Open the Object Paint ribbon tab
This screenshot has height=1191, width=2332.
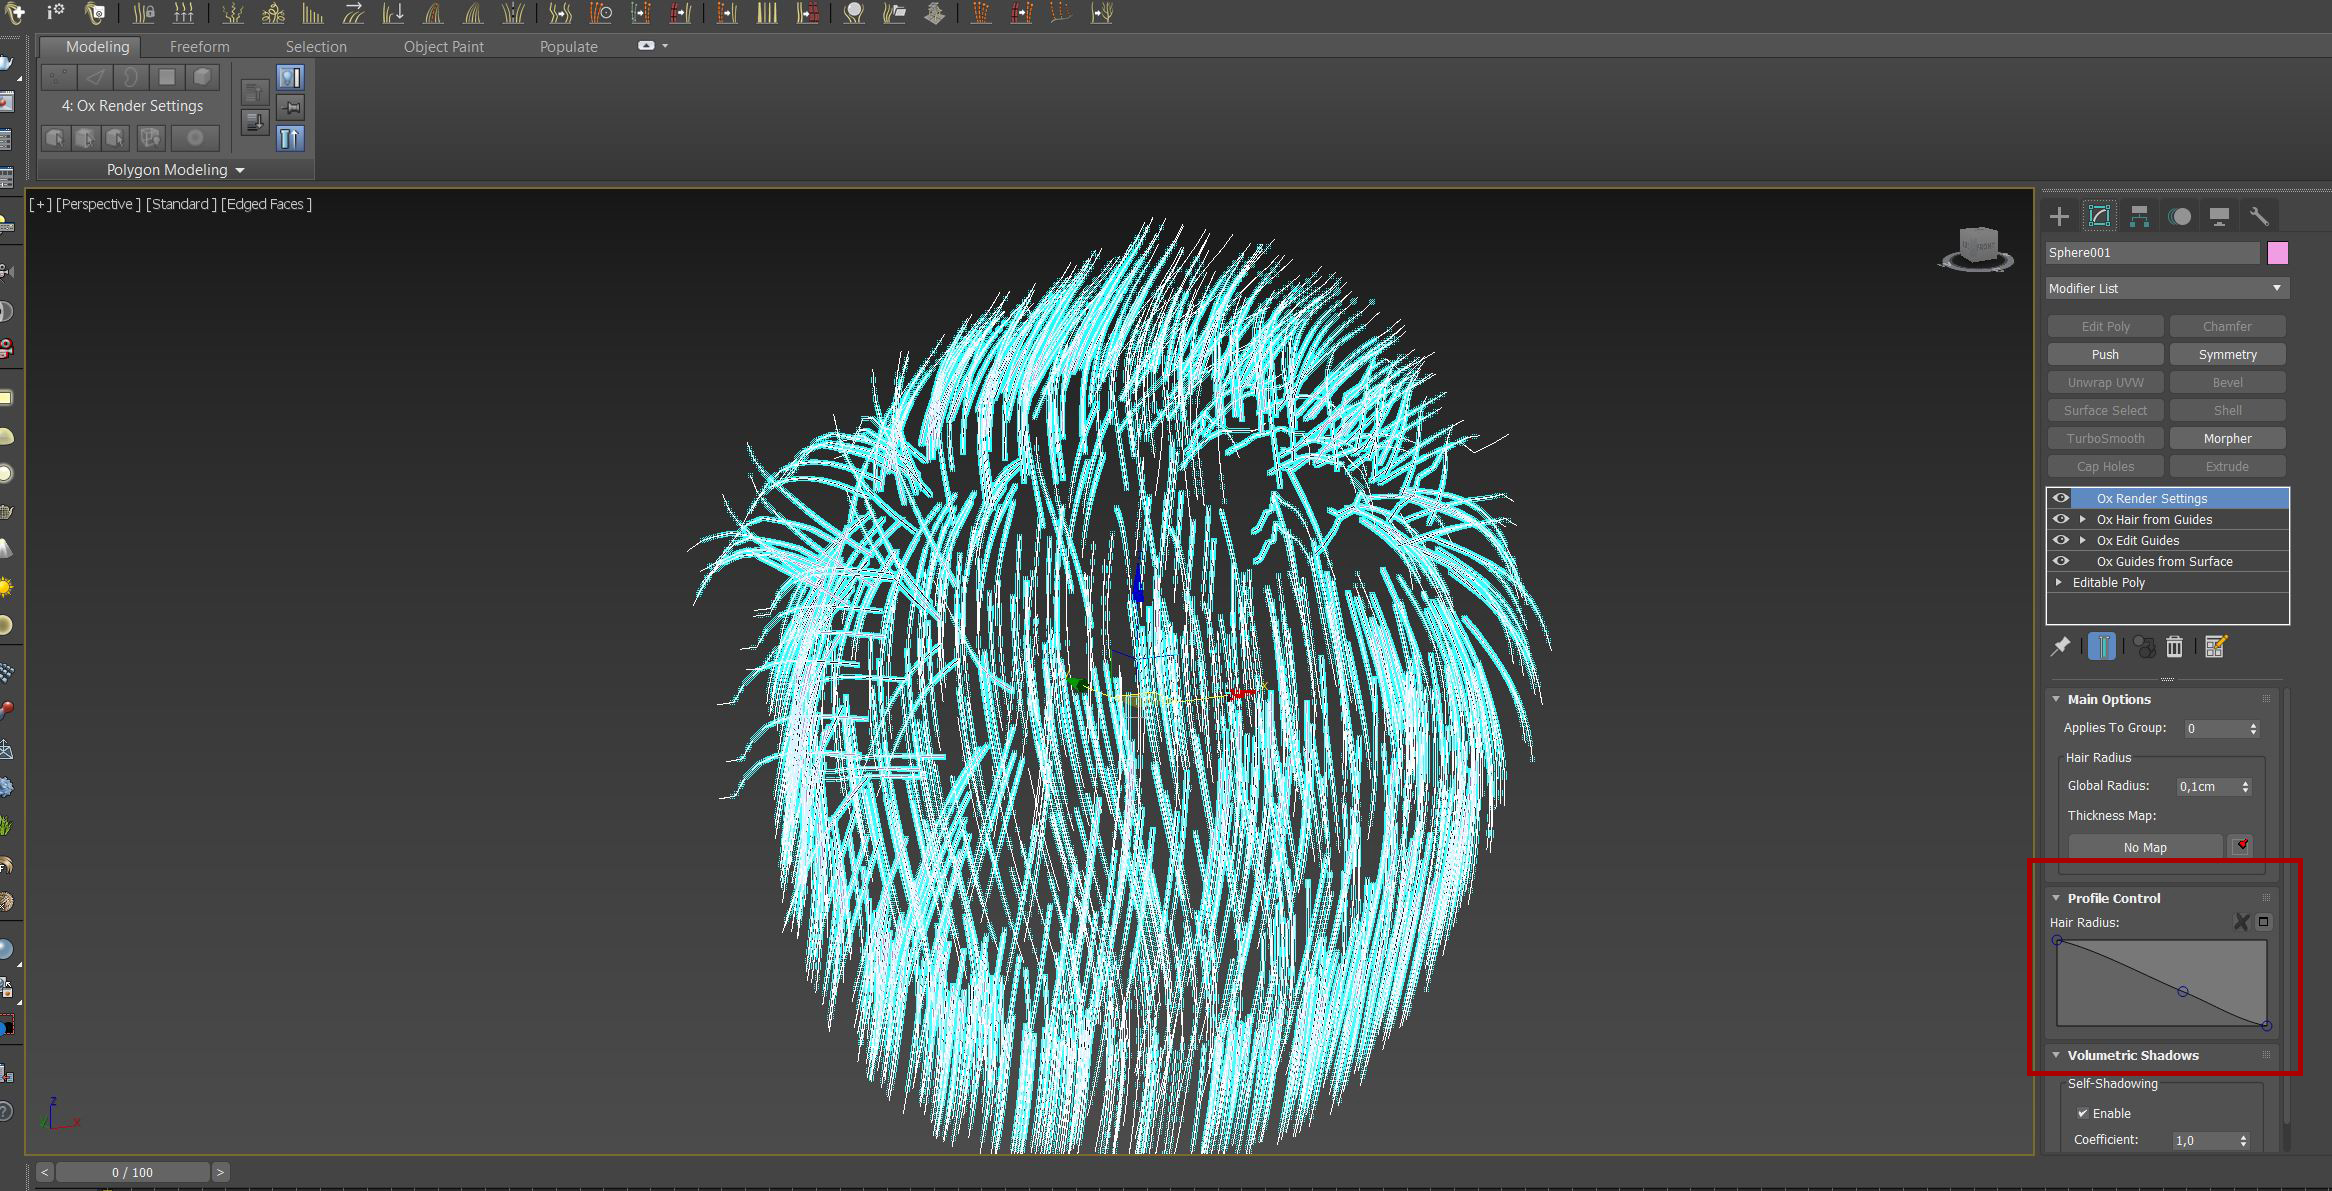click(443, 46)
